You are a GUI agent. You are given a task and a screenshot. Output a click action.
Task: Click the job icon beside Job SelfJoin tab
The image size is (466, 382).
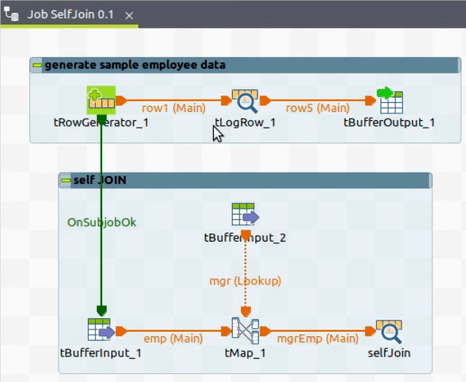pyautogui.click(x=11, y=14)
